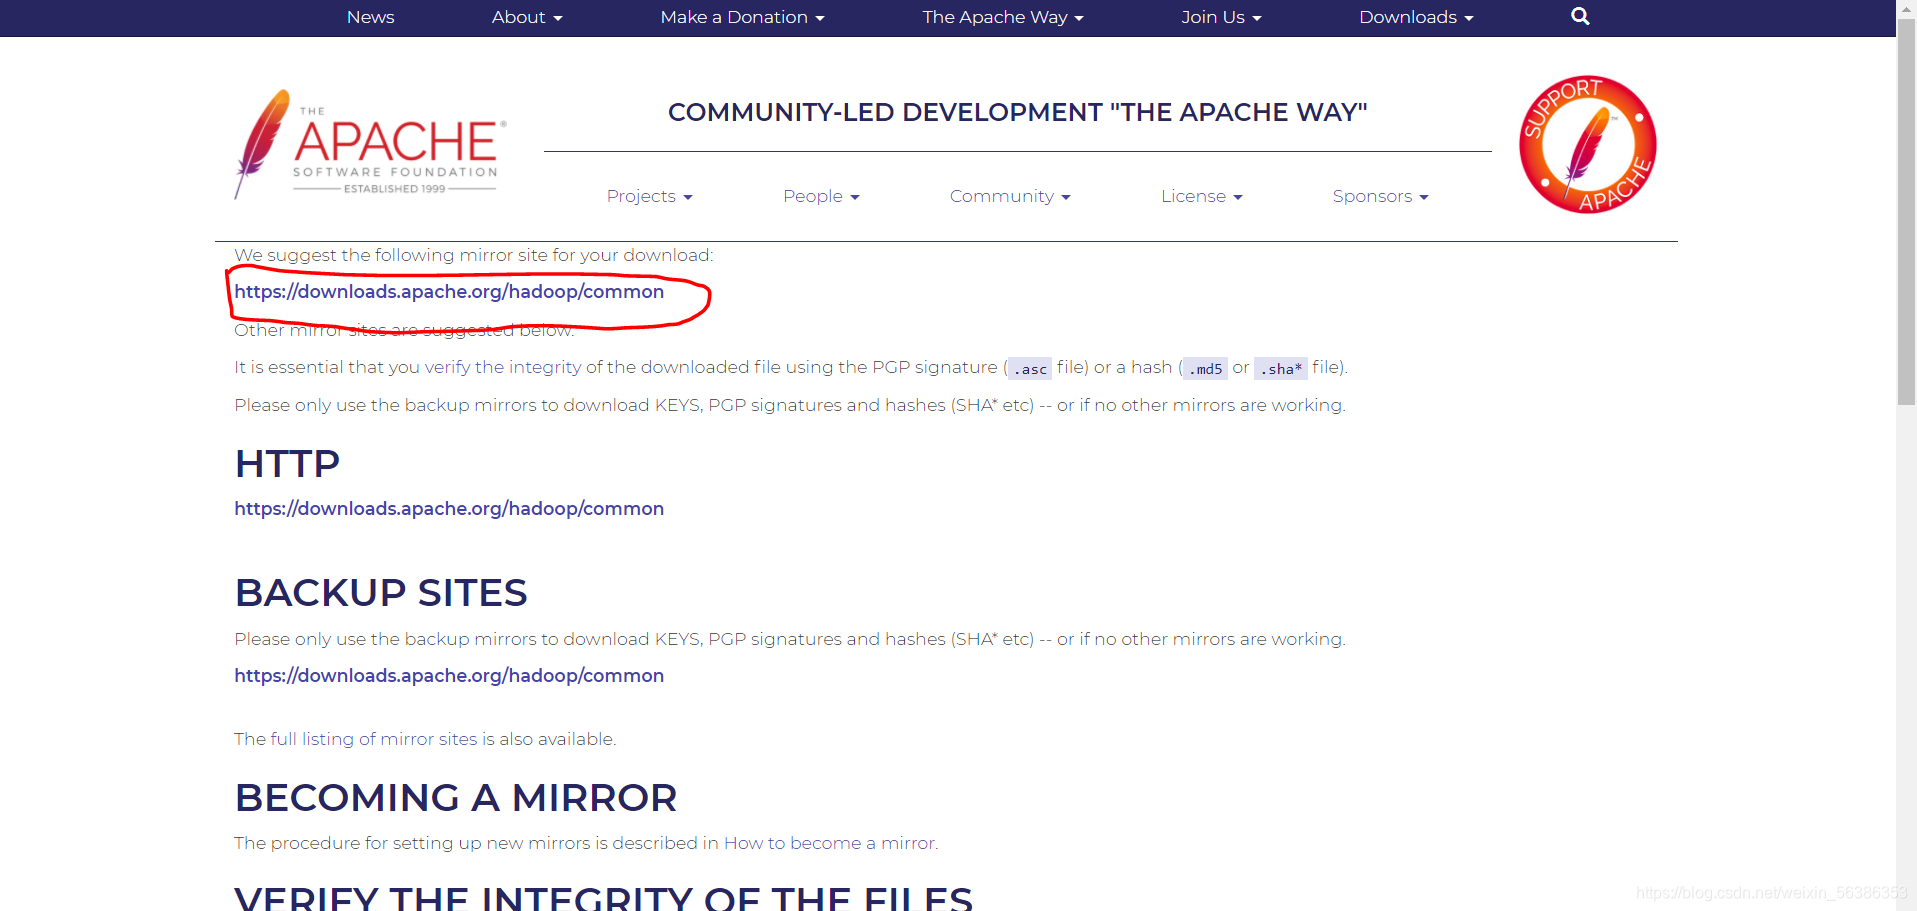Image resolution: width=1917 pixels, height=911 pixels.
Task: Follow the How to become a mirror link
Action: pos(829,843)
